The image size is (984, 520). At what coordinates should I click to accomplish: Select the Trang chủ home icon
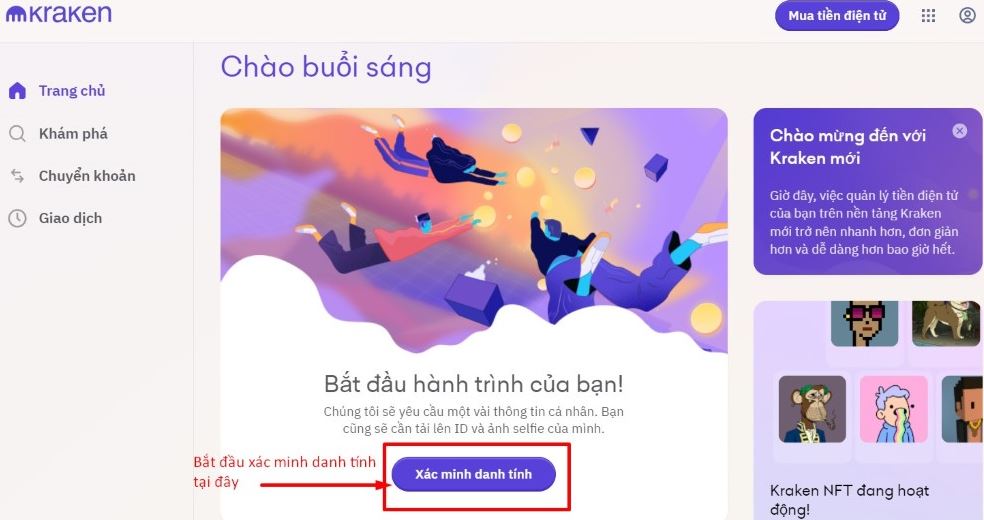tap(17, 91)
